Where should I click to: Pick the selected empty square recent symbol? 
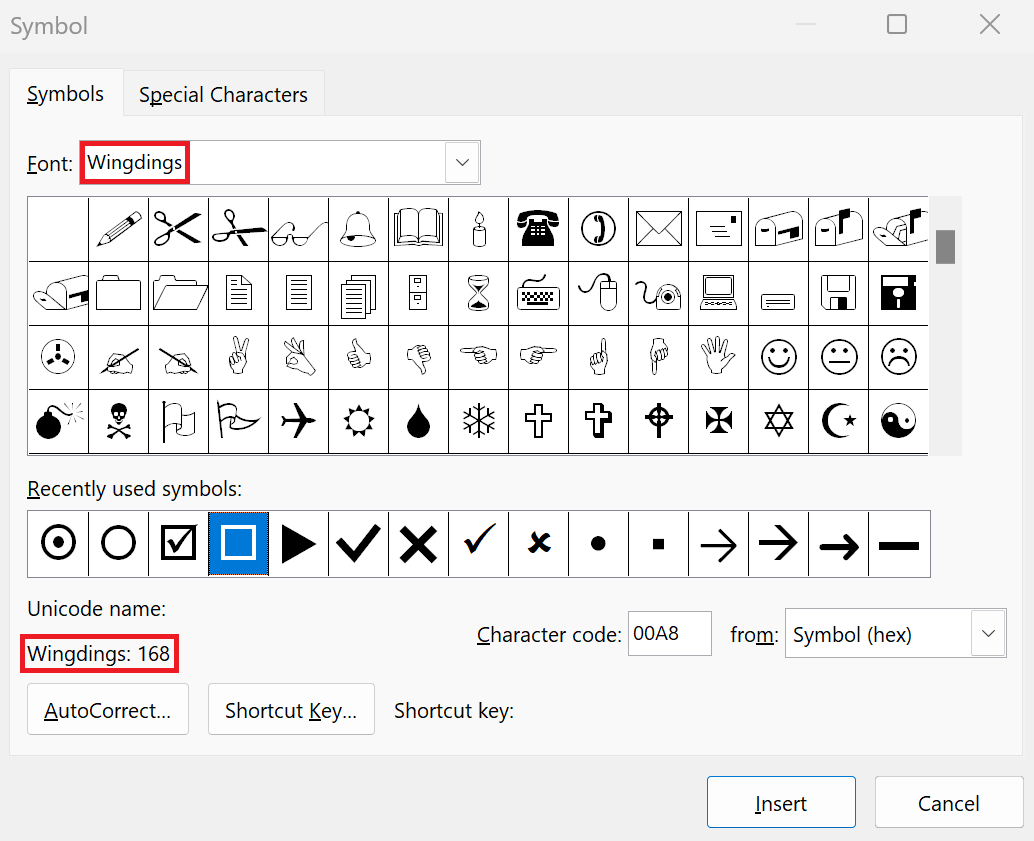click(x=238, y=544)
